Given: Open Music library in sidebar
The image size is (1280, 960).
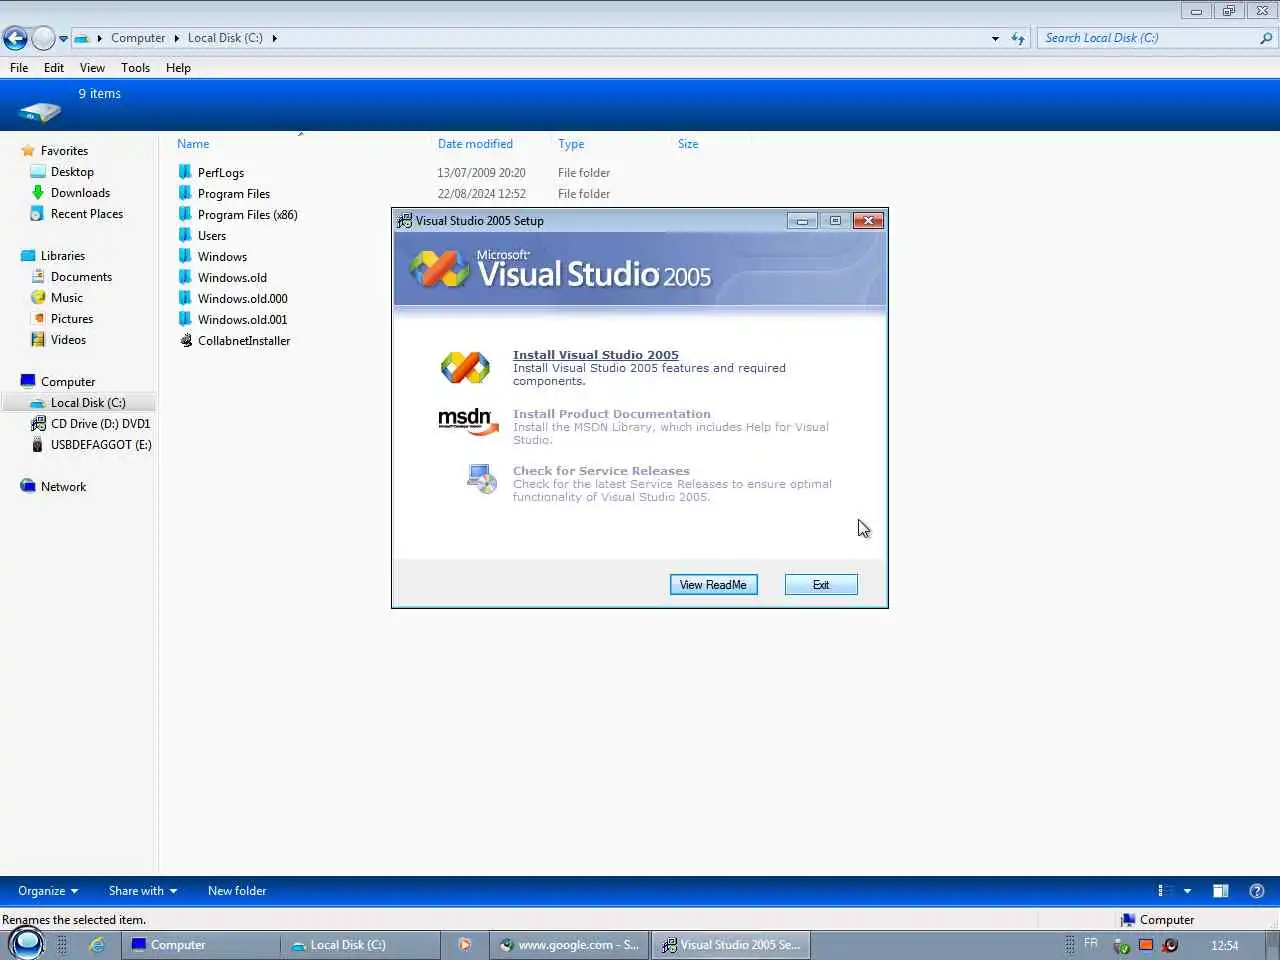Looking at the screenshot, I should tap(67, 298).
